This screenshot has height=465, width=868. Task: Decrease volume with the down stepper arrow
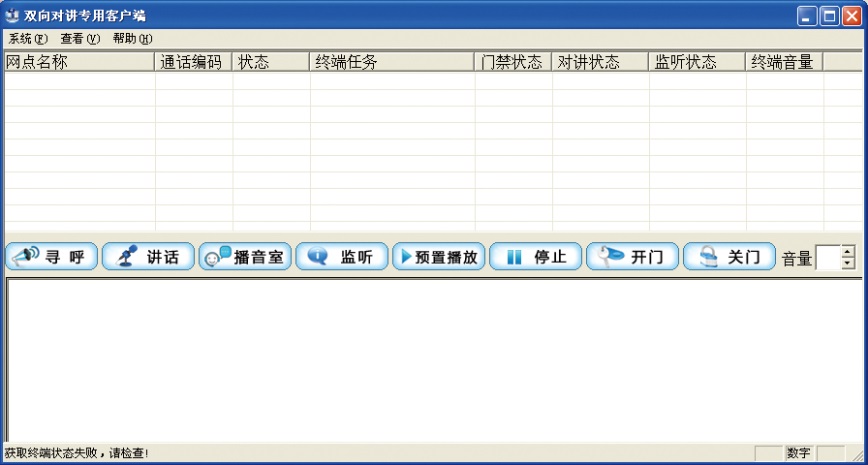point(848,264)
